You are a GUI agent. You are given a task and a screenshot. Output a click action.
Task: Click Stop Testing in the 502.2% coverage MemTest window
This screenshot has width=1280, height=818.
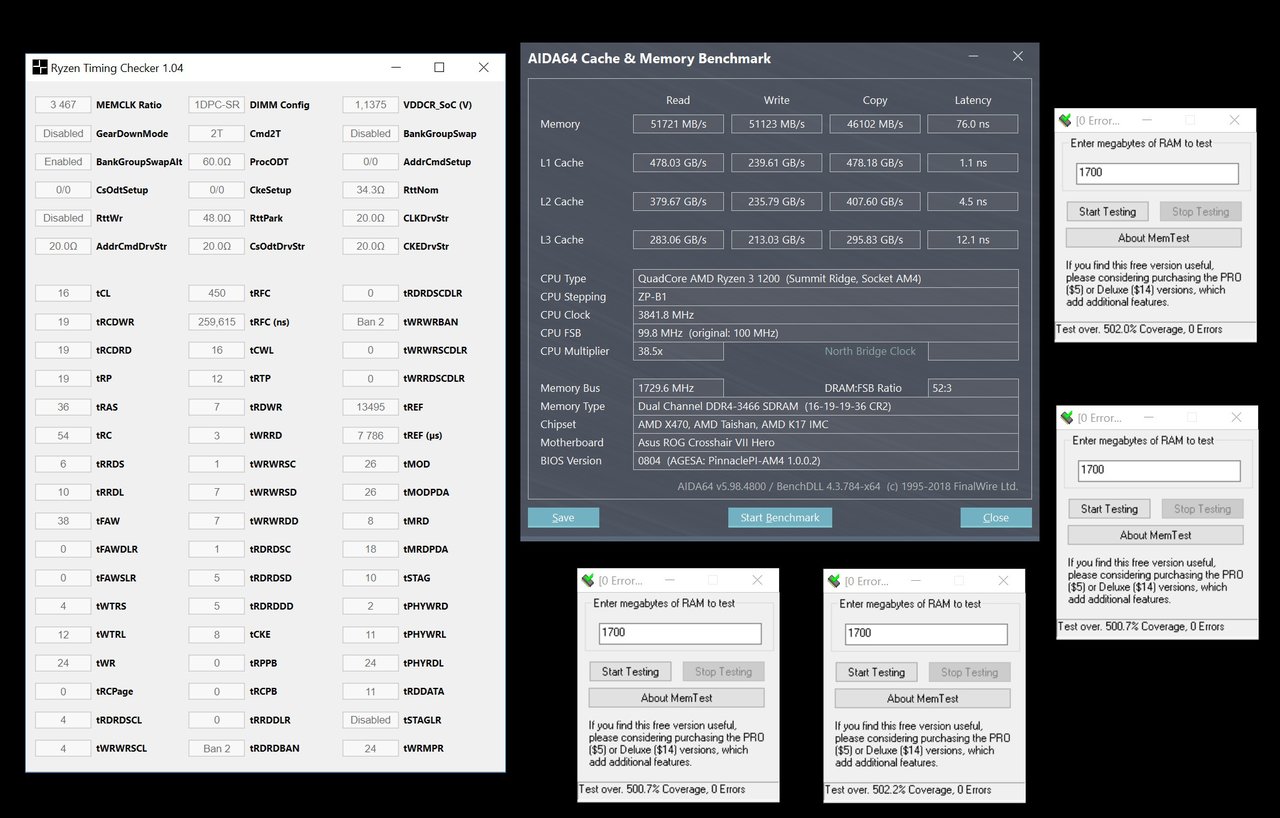pos(969,672)
